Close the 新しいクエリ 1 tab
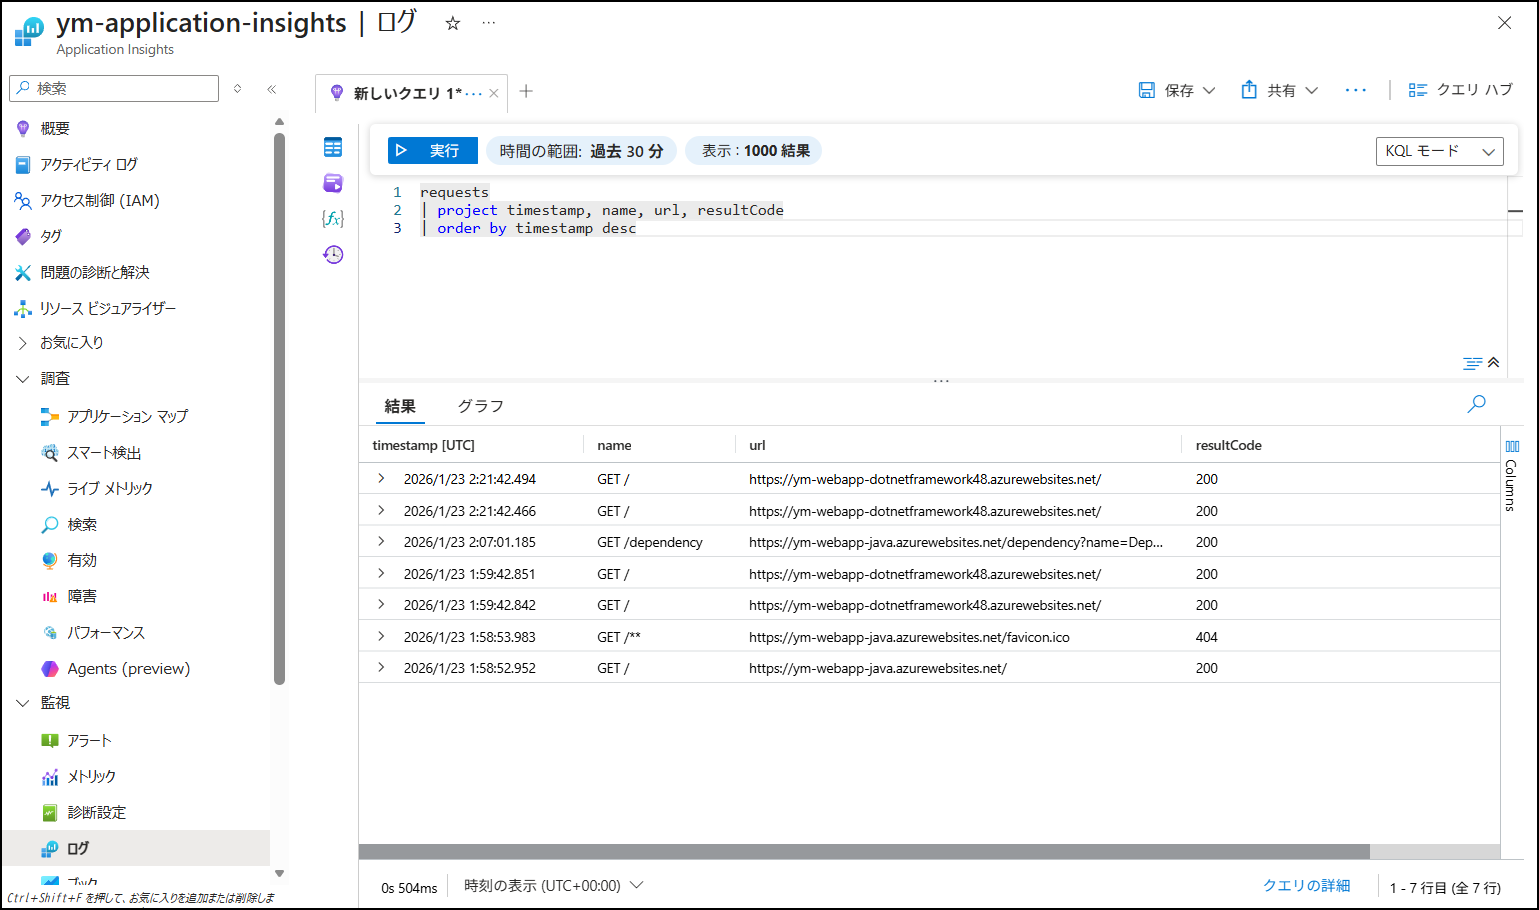Screen dimensions: 1539x910 pyautogui.click(x=494, y=93)
